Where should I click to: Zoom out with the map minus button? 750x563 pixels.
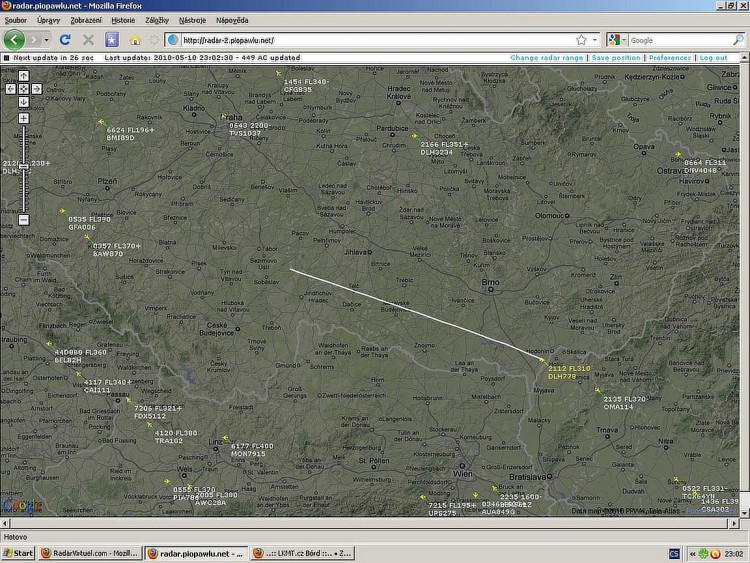click(x=23, y=220)
